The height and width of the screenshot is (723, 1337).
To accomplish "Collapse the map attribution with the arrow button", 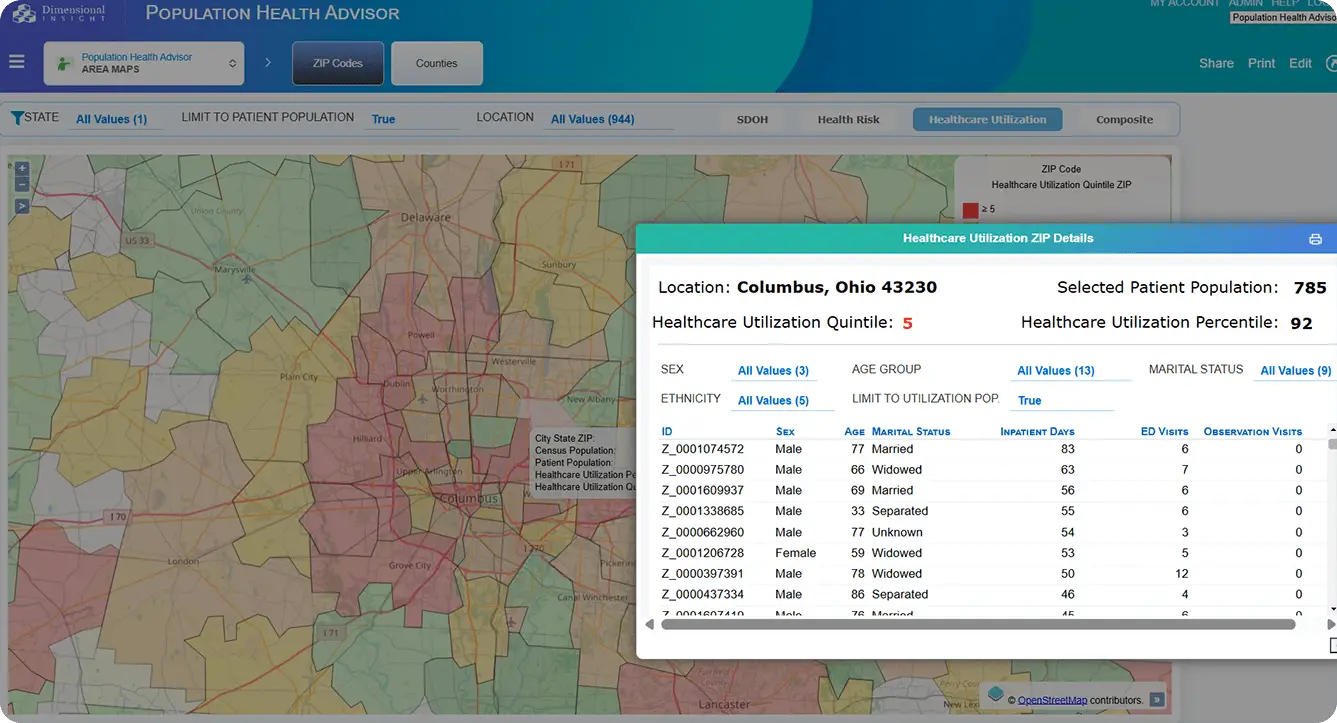I will 1156,700.
